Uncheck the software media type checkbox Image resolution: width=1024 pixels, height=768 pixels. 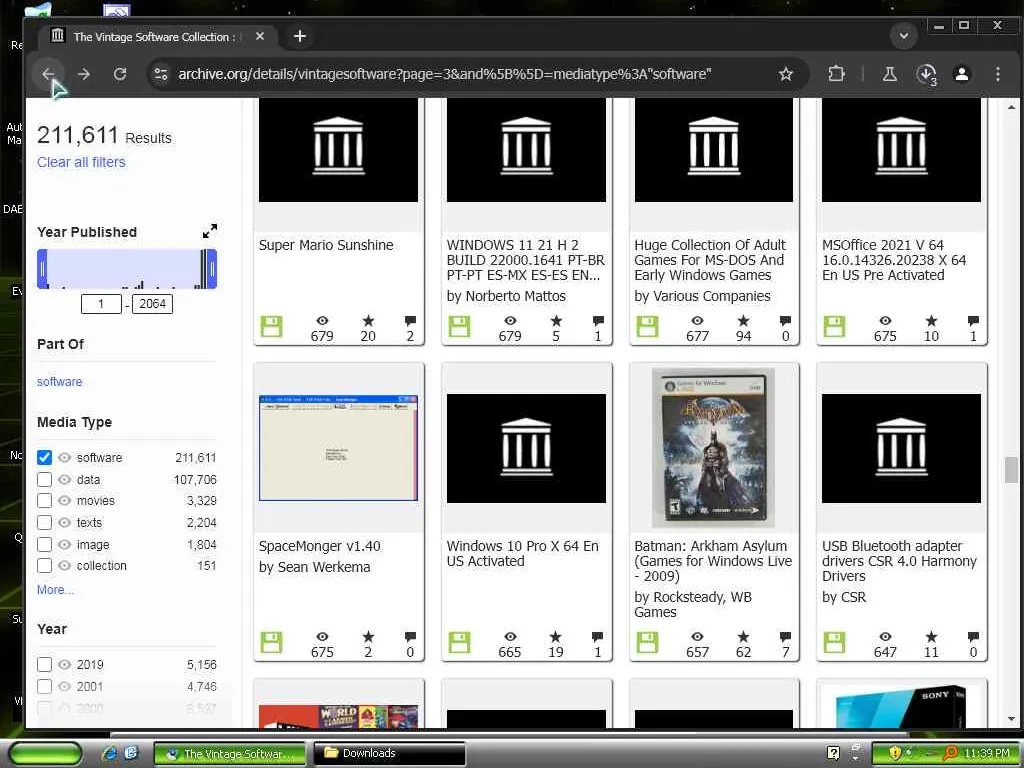[x=44, y=457]
